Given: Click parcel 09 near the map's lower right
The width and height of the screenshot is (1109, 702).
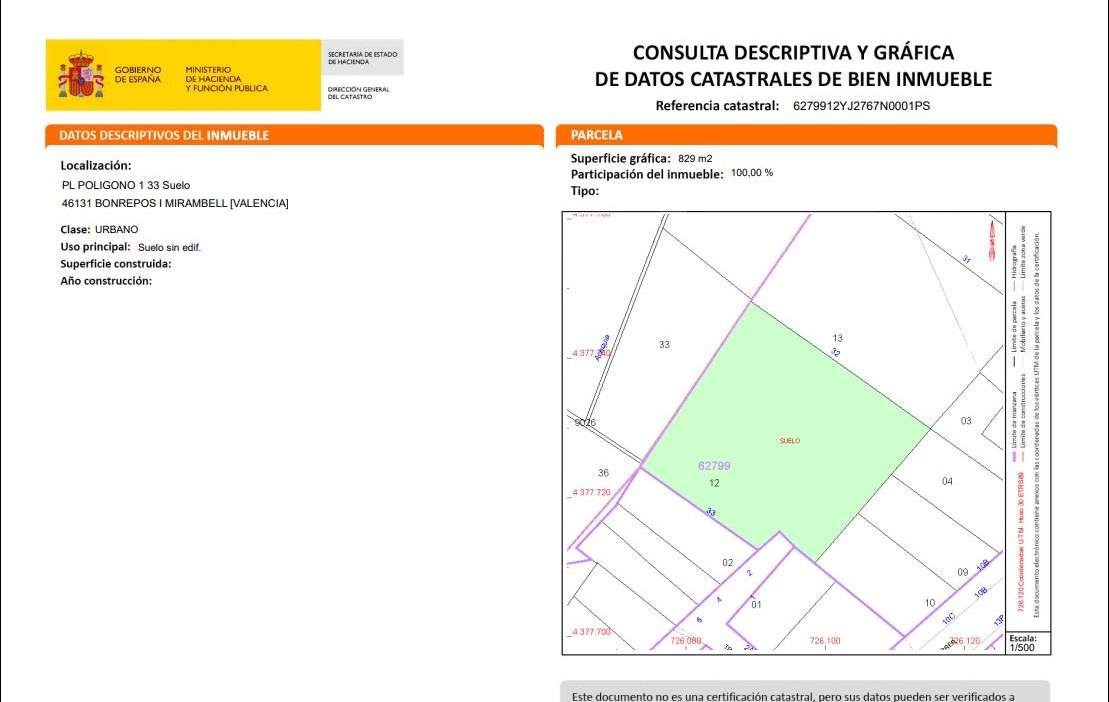Looking at the screenshot, I should [962, 573].
